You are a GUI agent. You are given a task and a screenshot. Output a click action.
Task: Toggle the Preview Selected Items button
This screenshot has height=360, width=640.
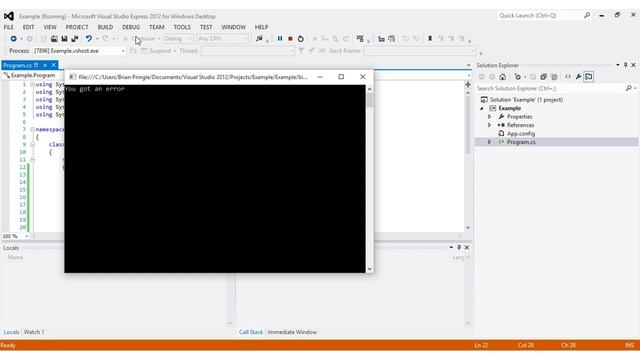coord(589,77)
